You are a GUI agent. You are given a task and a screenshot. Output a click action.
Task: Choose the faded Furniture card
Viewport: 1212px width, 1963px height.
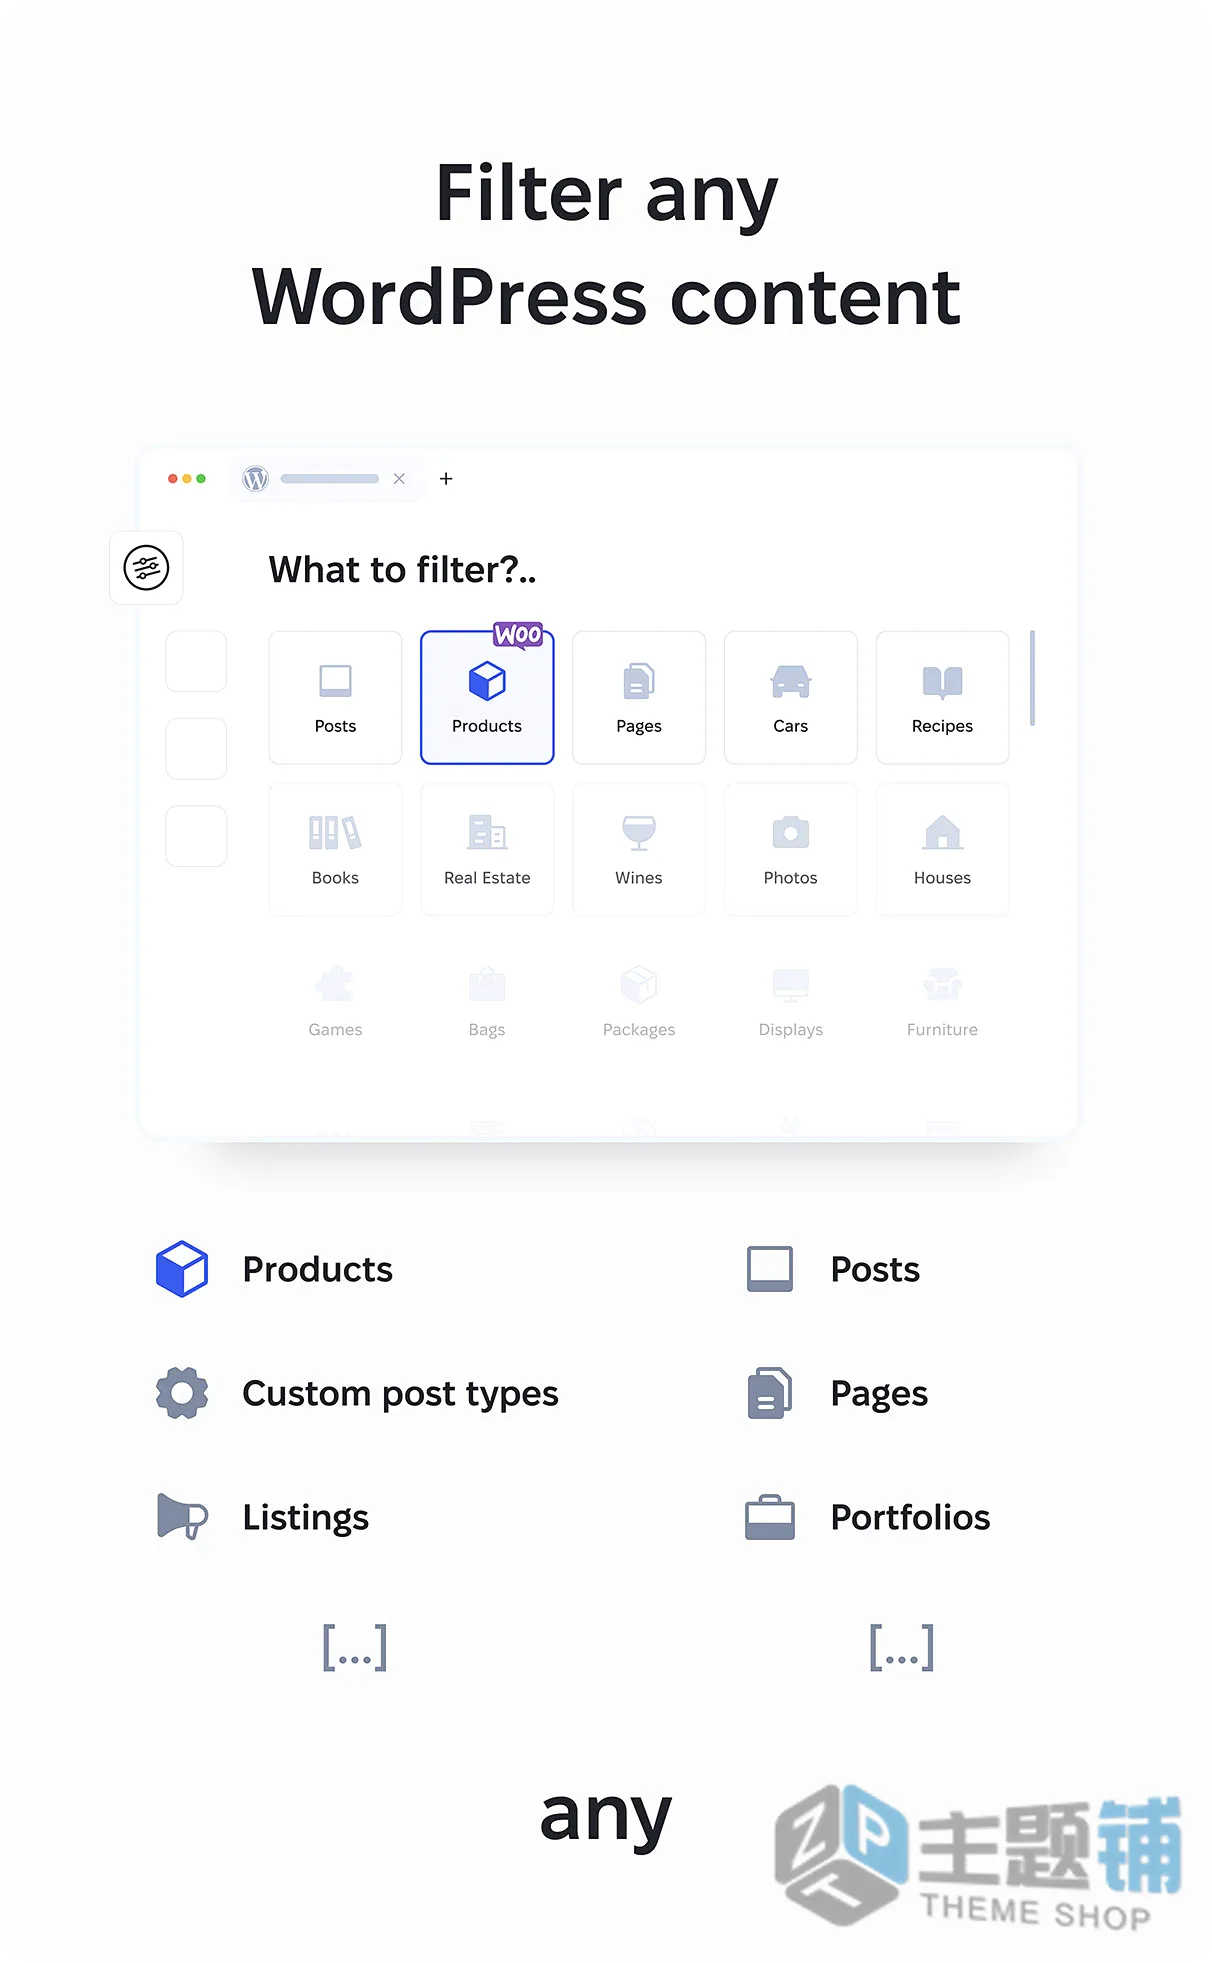(x=942, y=1001)
